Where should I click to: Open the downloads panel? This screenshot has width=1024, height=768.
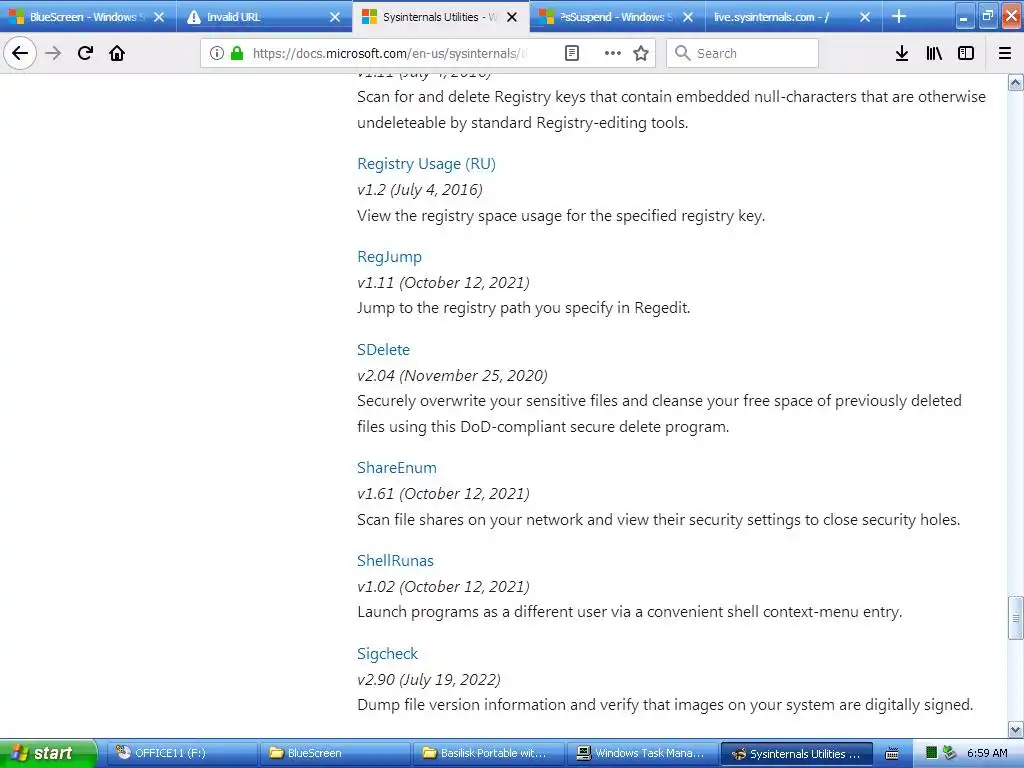click(902, 53)
